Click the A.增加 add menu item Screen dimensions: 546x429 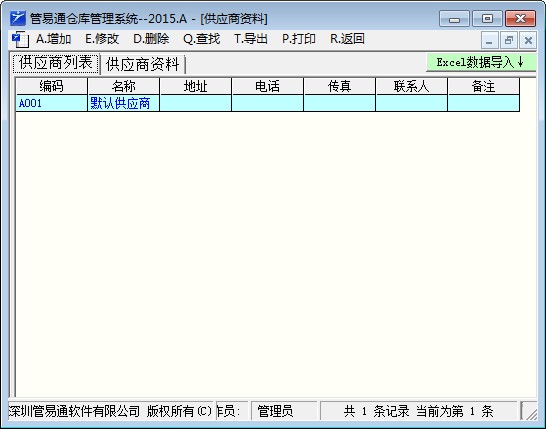pyautogui.click(x=54, y=39)
